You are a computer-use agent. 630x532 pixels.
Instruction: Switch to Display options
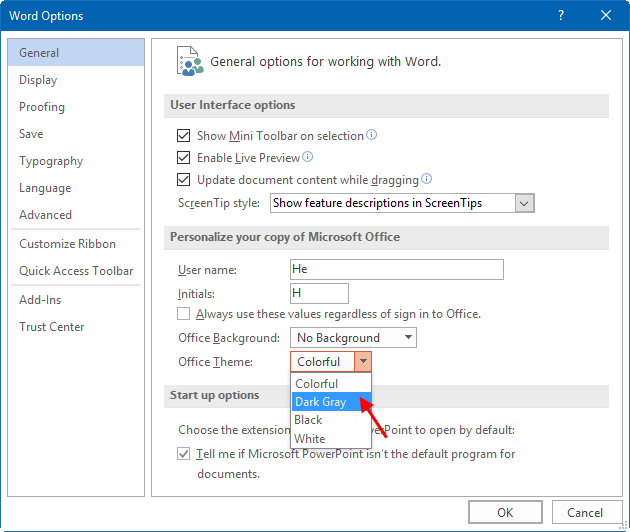tap(76, 80)
